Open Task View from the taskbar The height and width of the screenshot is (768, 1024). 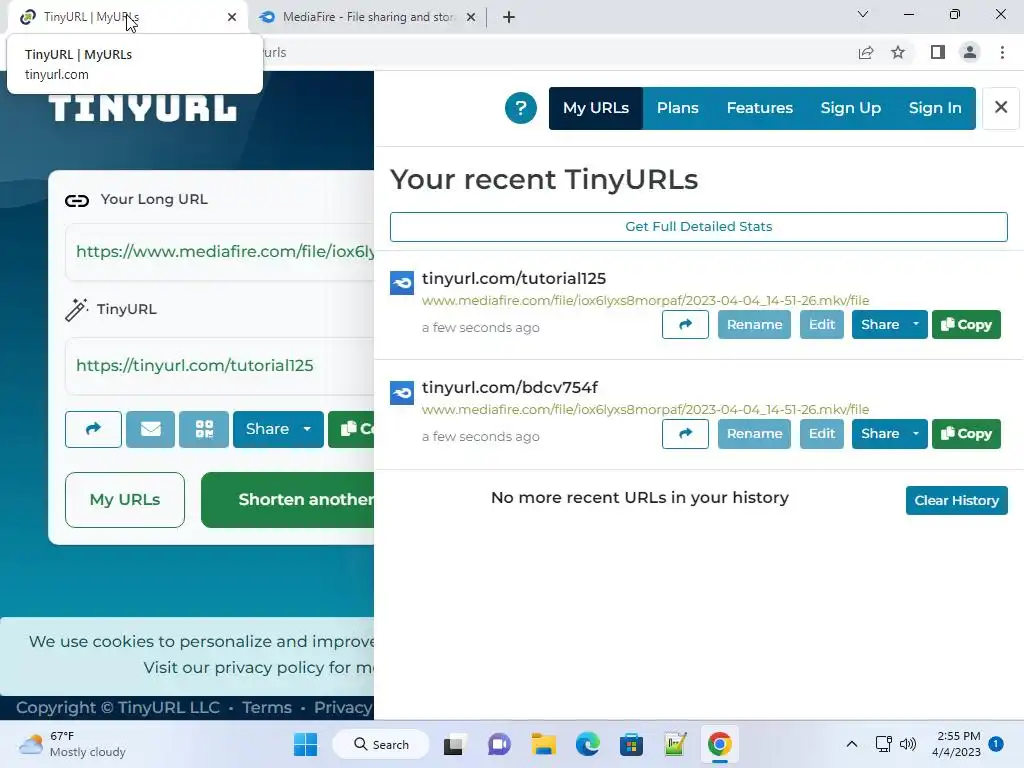coord(455,744)
